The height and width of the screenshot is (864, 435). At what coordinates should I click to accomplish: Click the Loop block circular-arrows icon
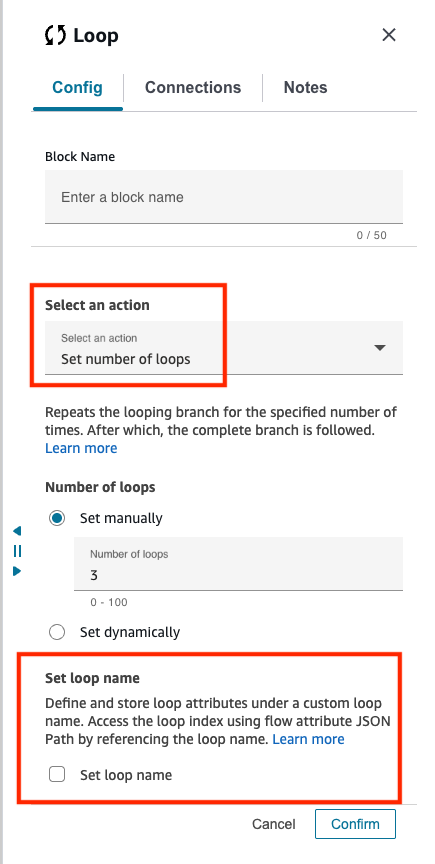click(55, 36)
